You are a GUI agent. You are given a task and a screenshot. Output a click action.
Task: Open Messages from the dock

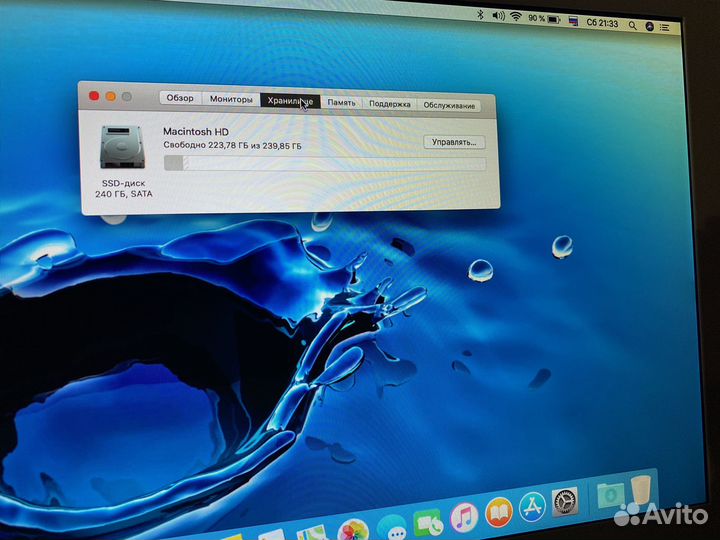[392, 526]
